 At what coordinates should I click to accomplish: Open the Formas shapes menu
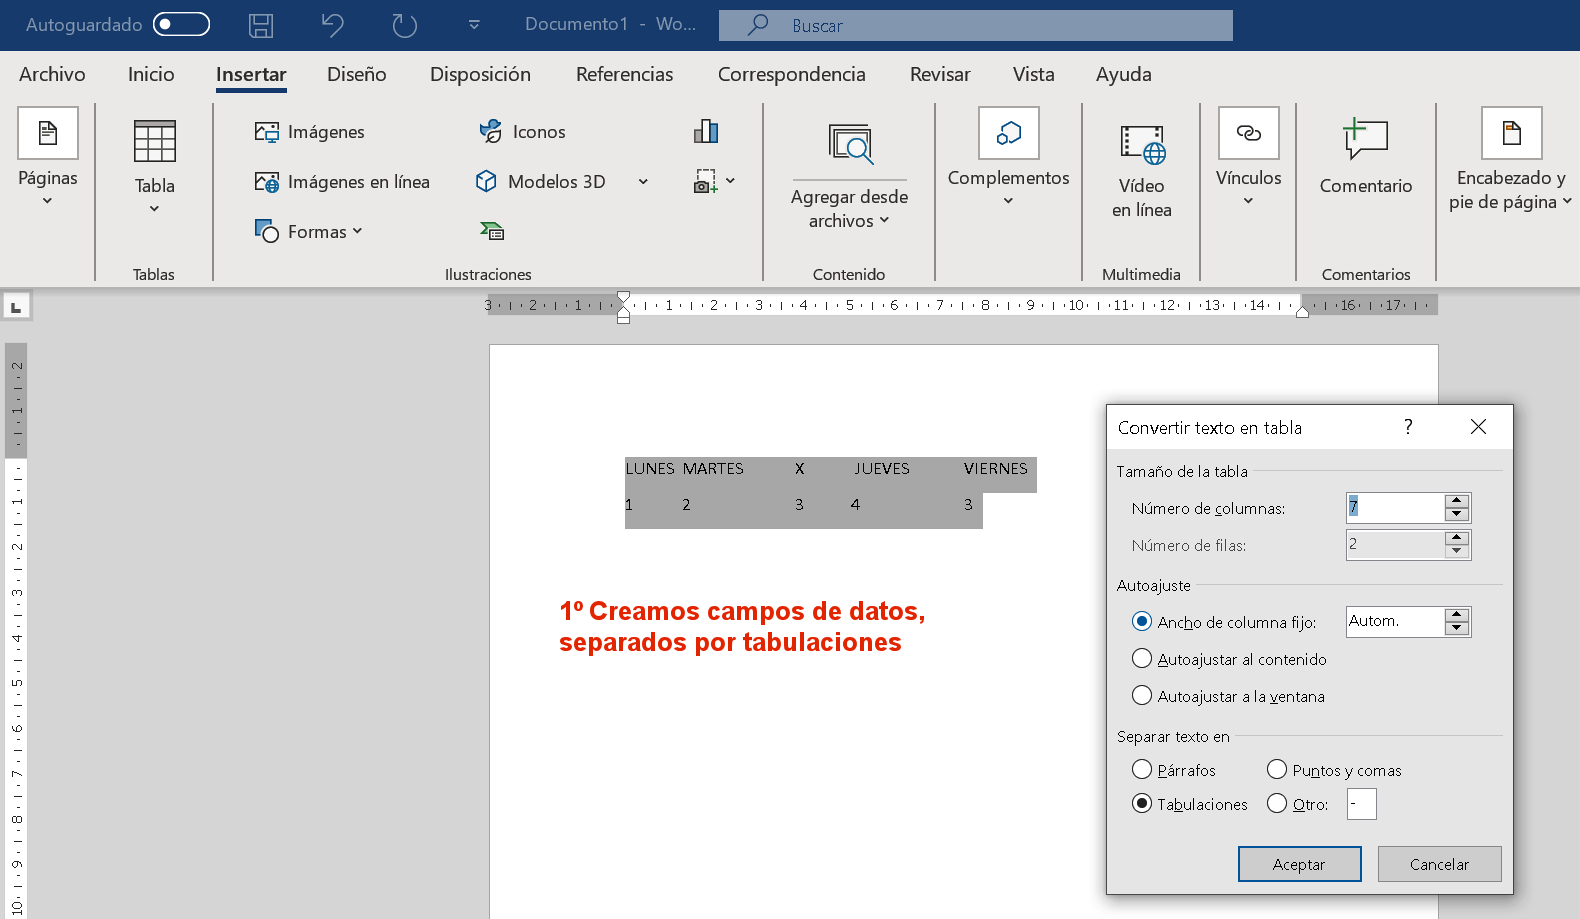coord(308,232)
